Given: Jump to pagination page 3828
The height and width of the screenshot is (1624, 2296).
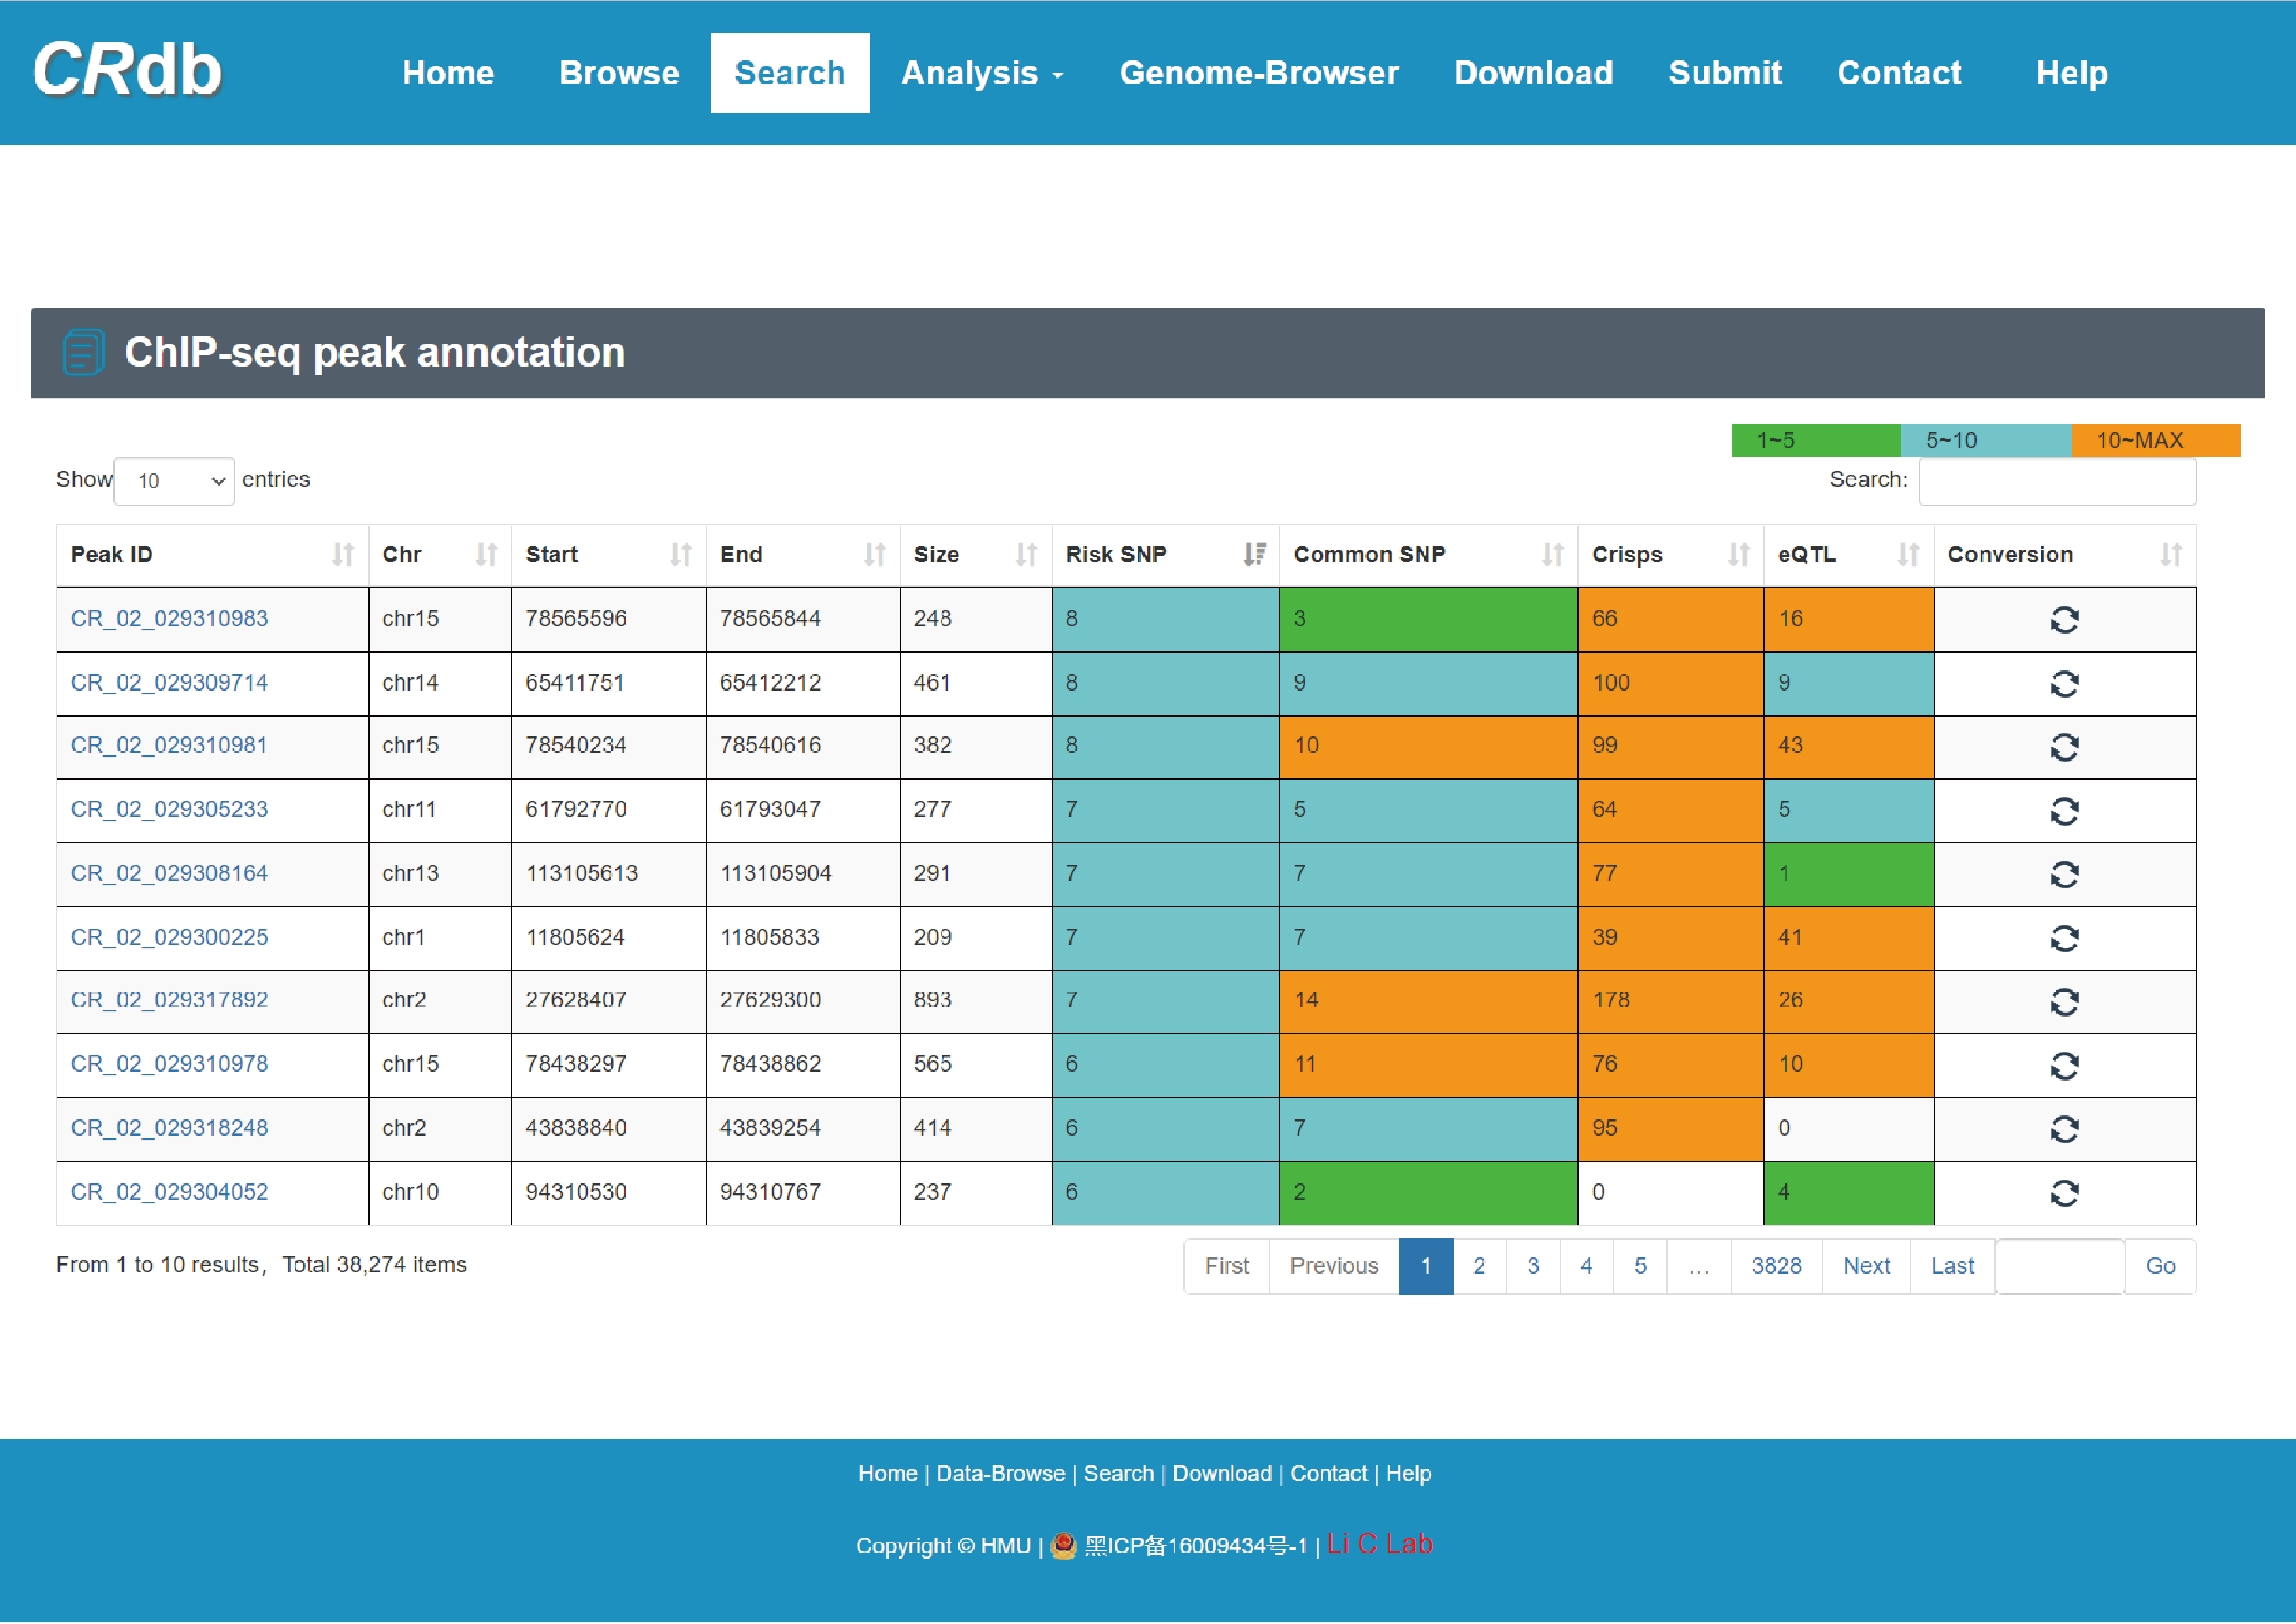Looking at the screenshot, I should click(1776, 1267).
